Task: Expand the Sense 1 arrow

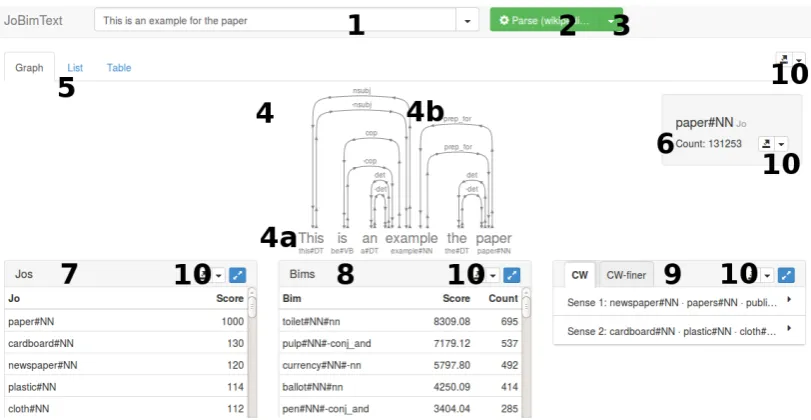Action: coord(789,299)
